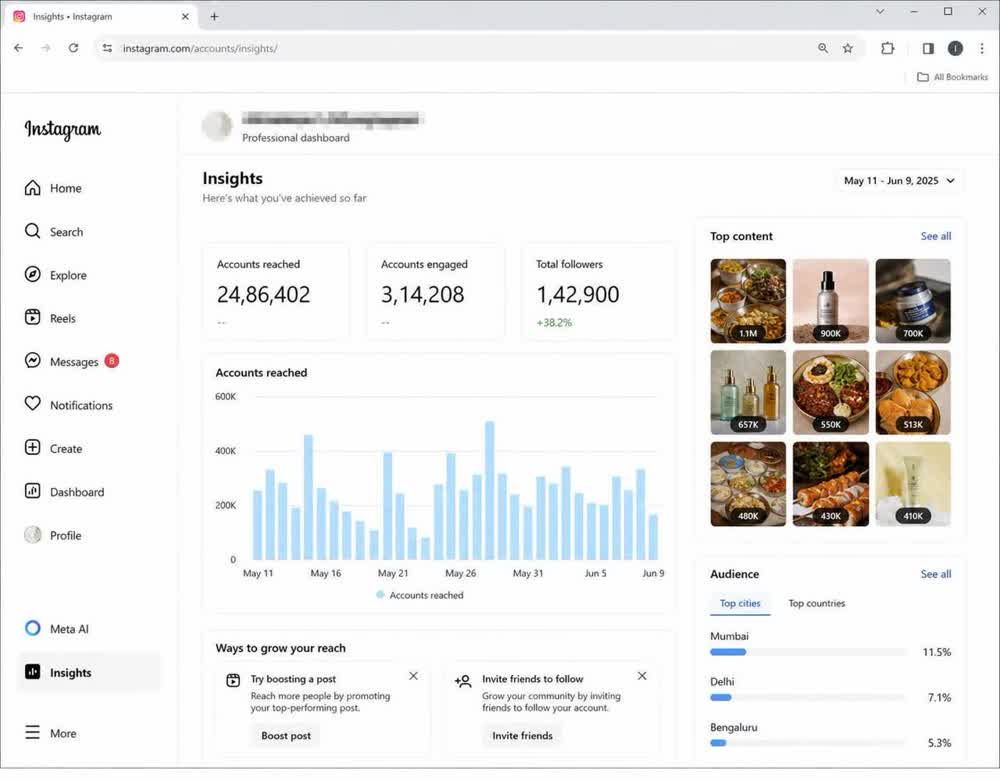Open the 900K spray bottle thumbnail

coord(830,301)
